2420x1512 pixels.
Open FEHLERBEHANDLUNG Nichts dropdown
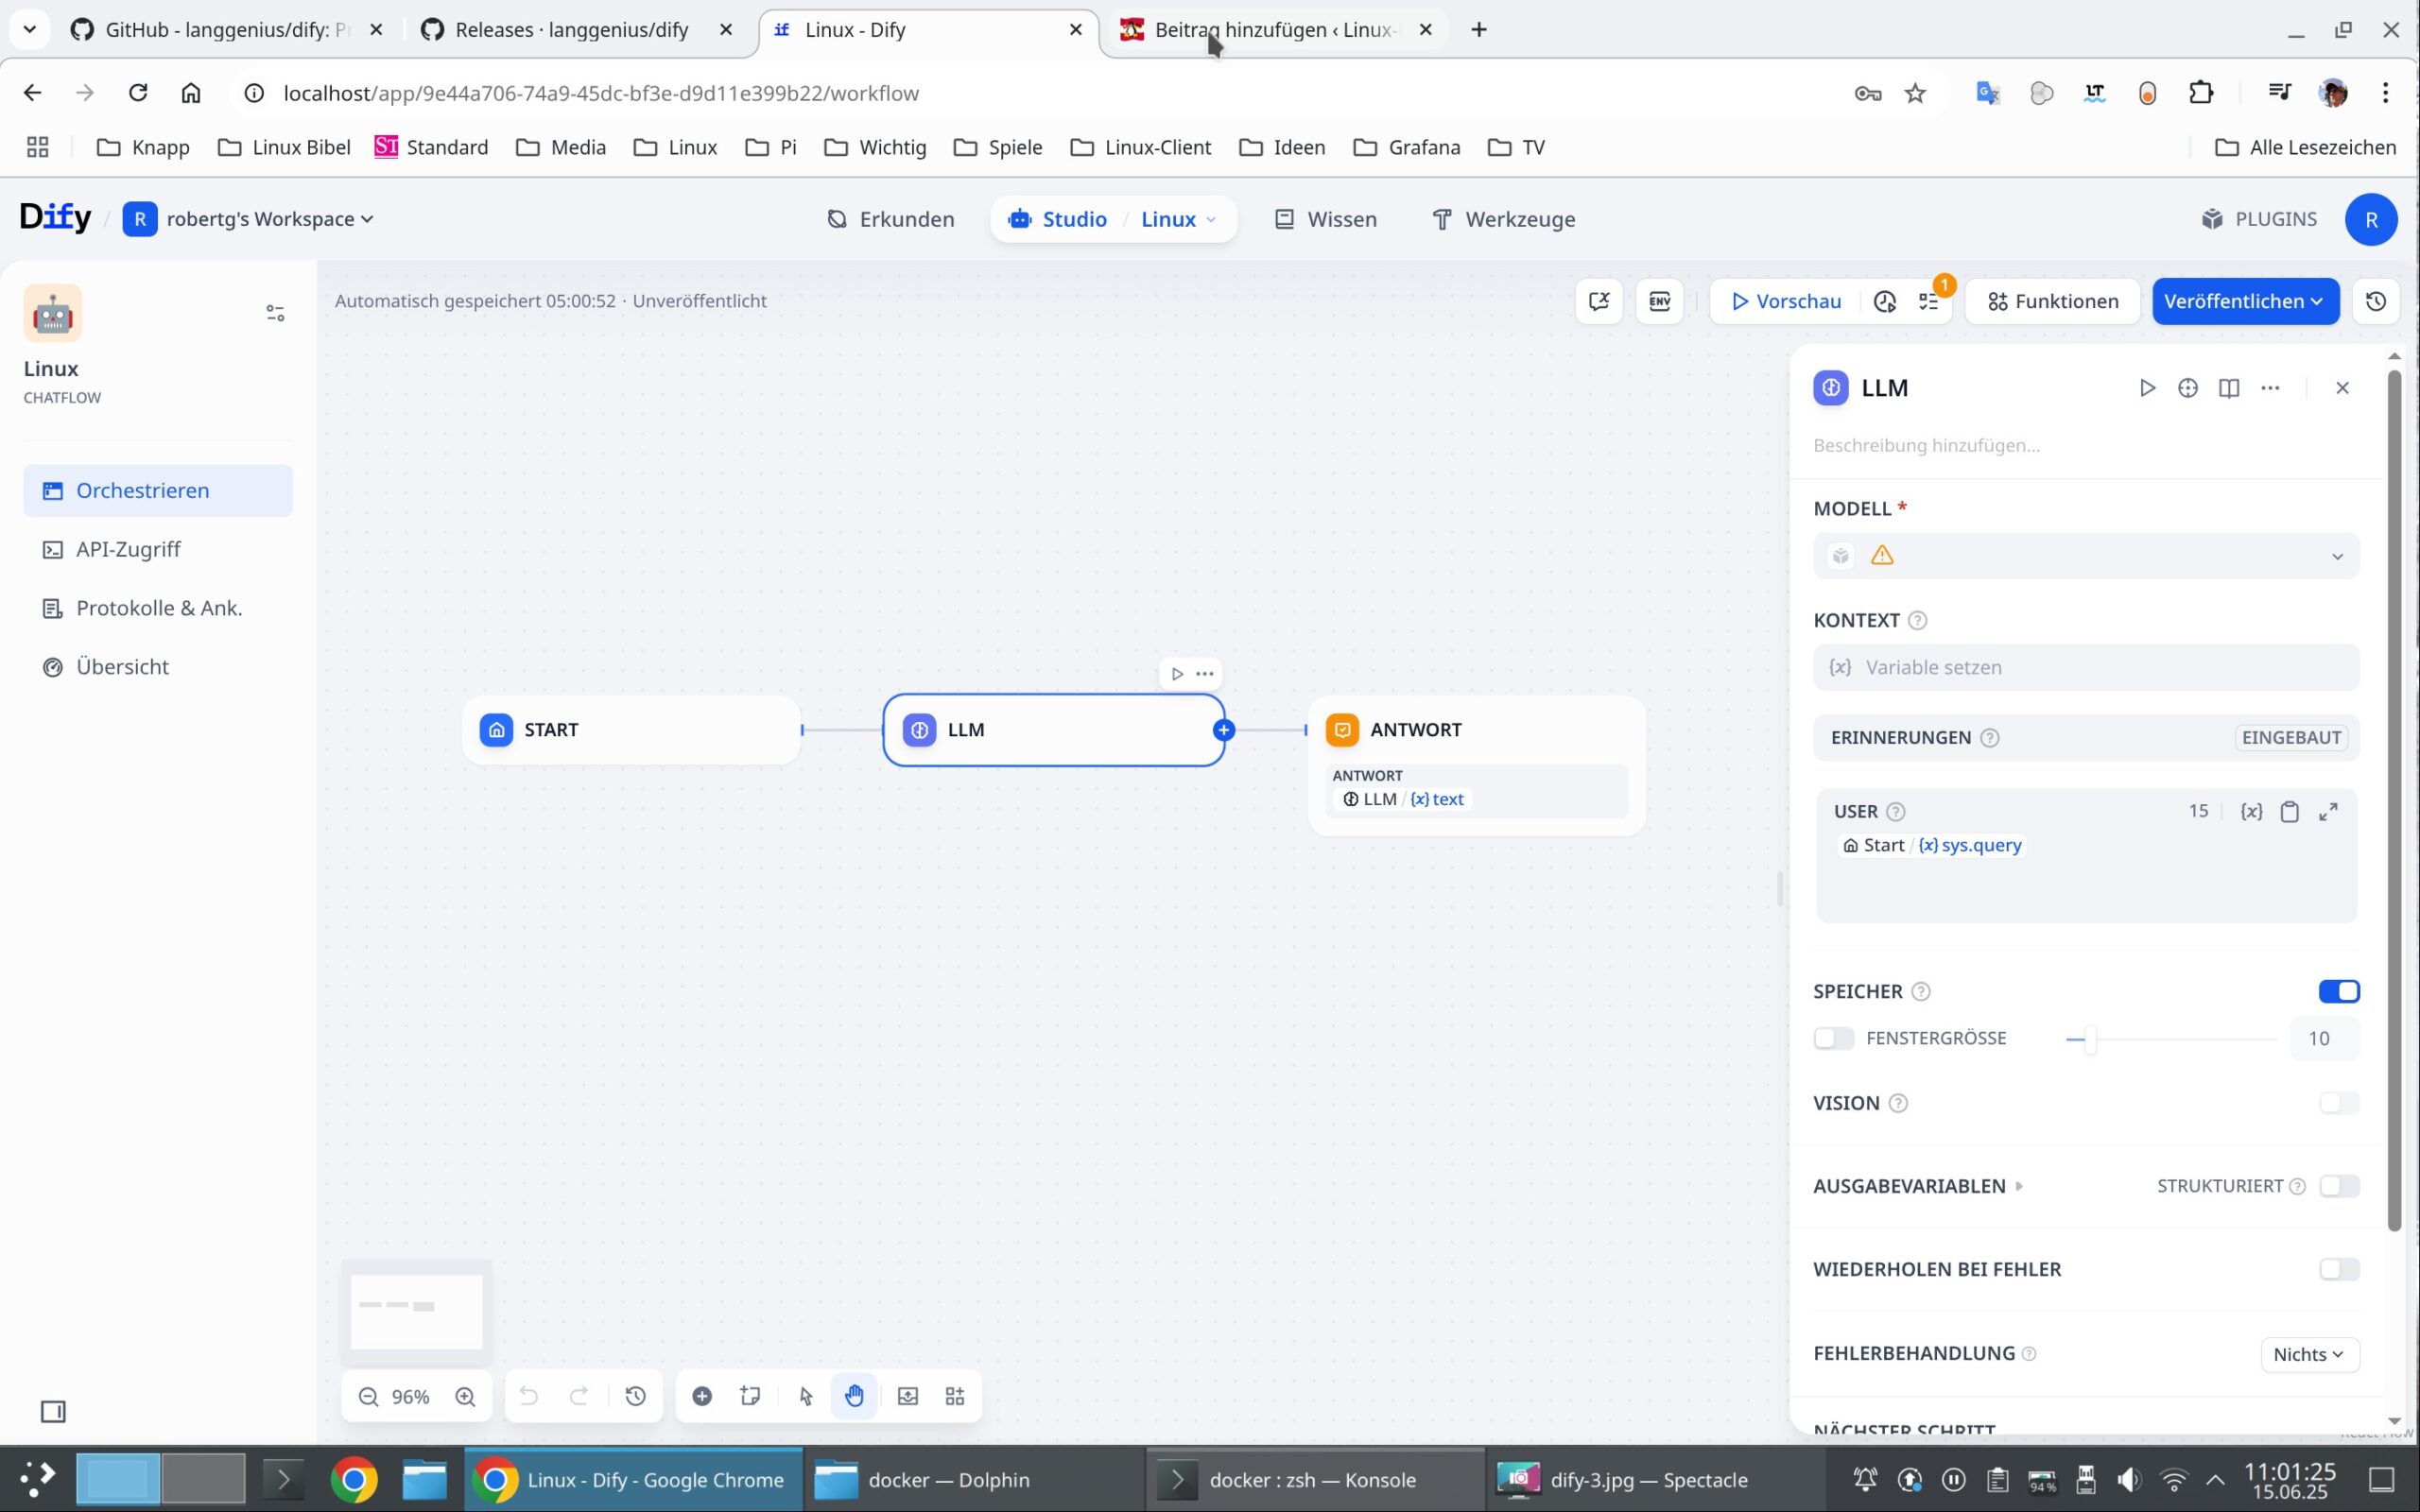click(x=2309, y=1354)
